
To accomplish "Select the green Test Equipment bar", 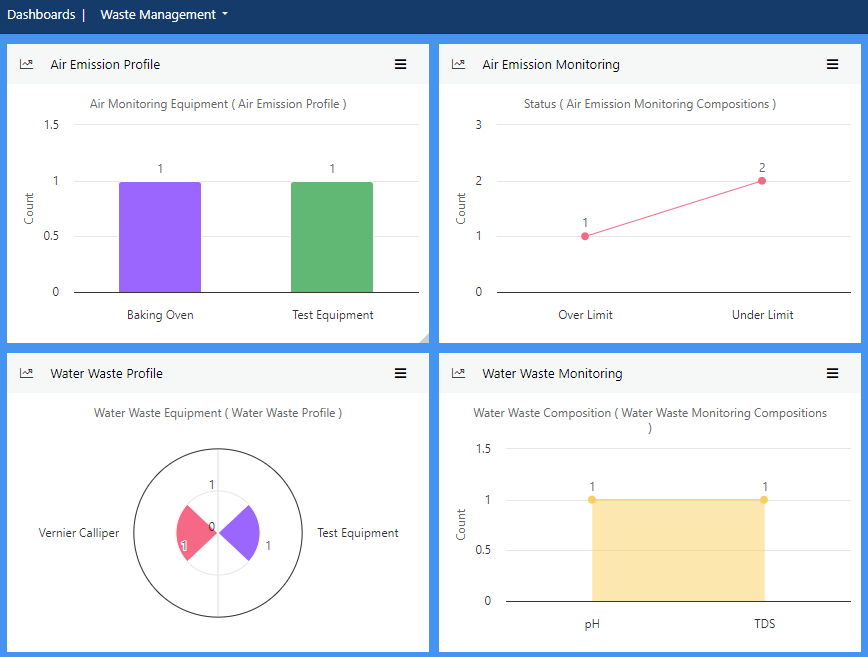I will click(x=332, y=237).
